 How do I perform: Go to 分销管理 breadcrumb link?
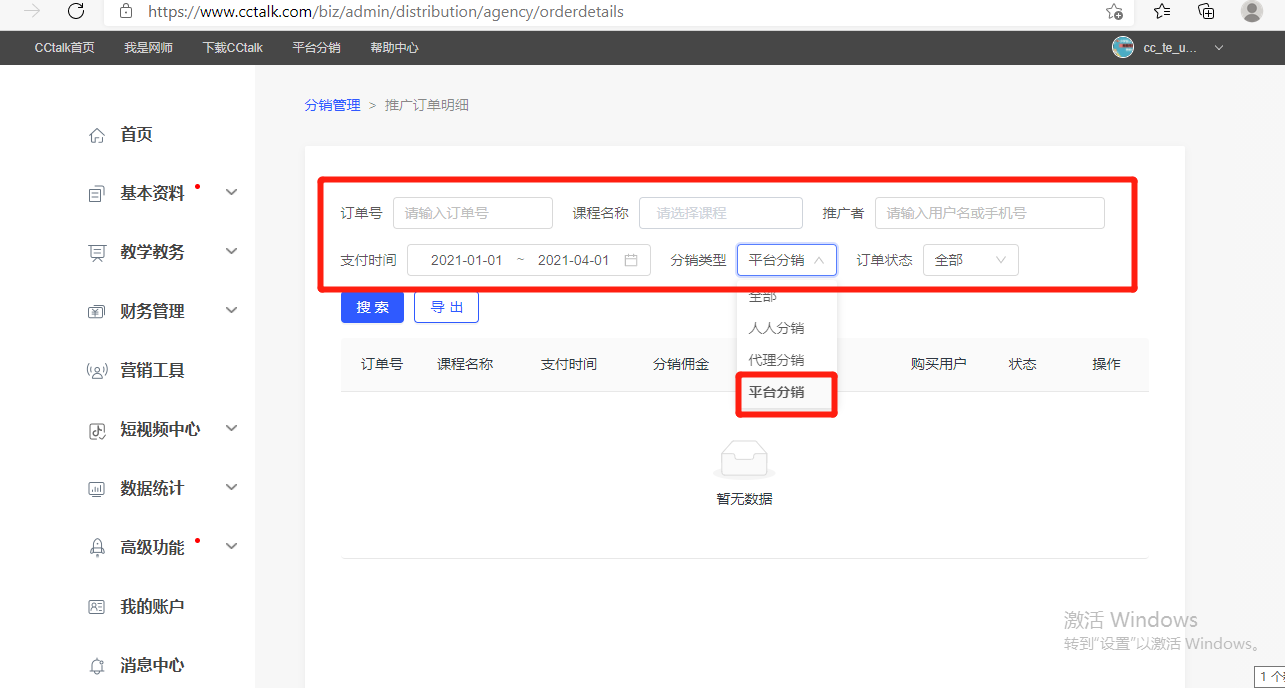coord(332,105)
